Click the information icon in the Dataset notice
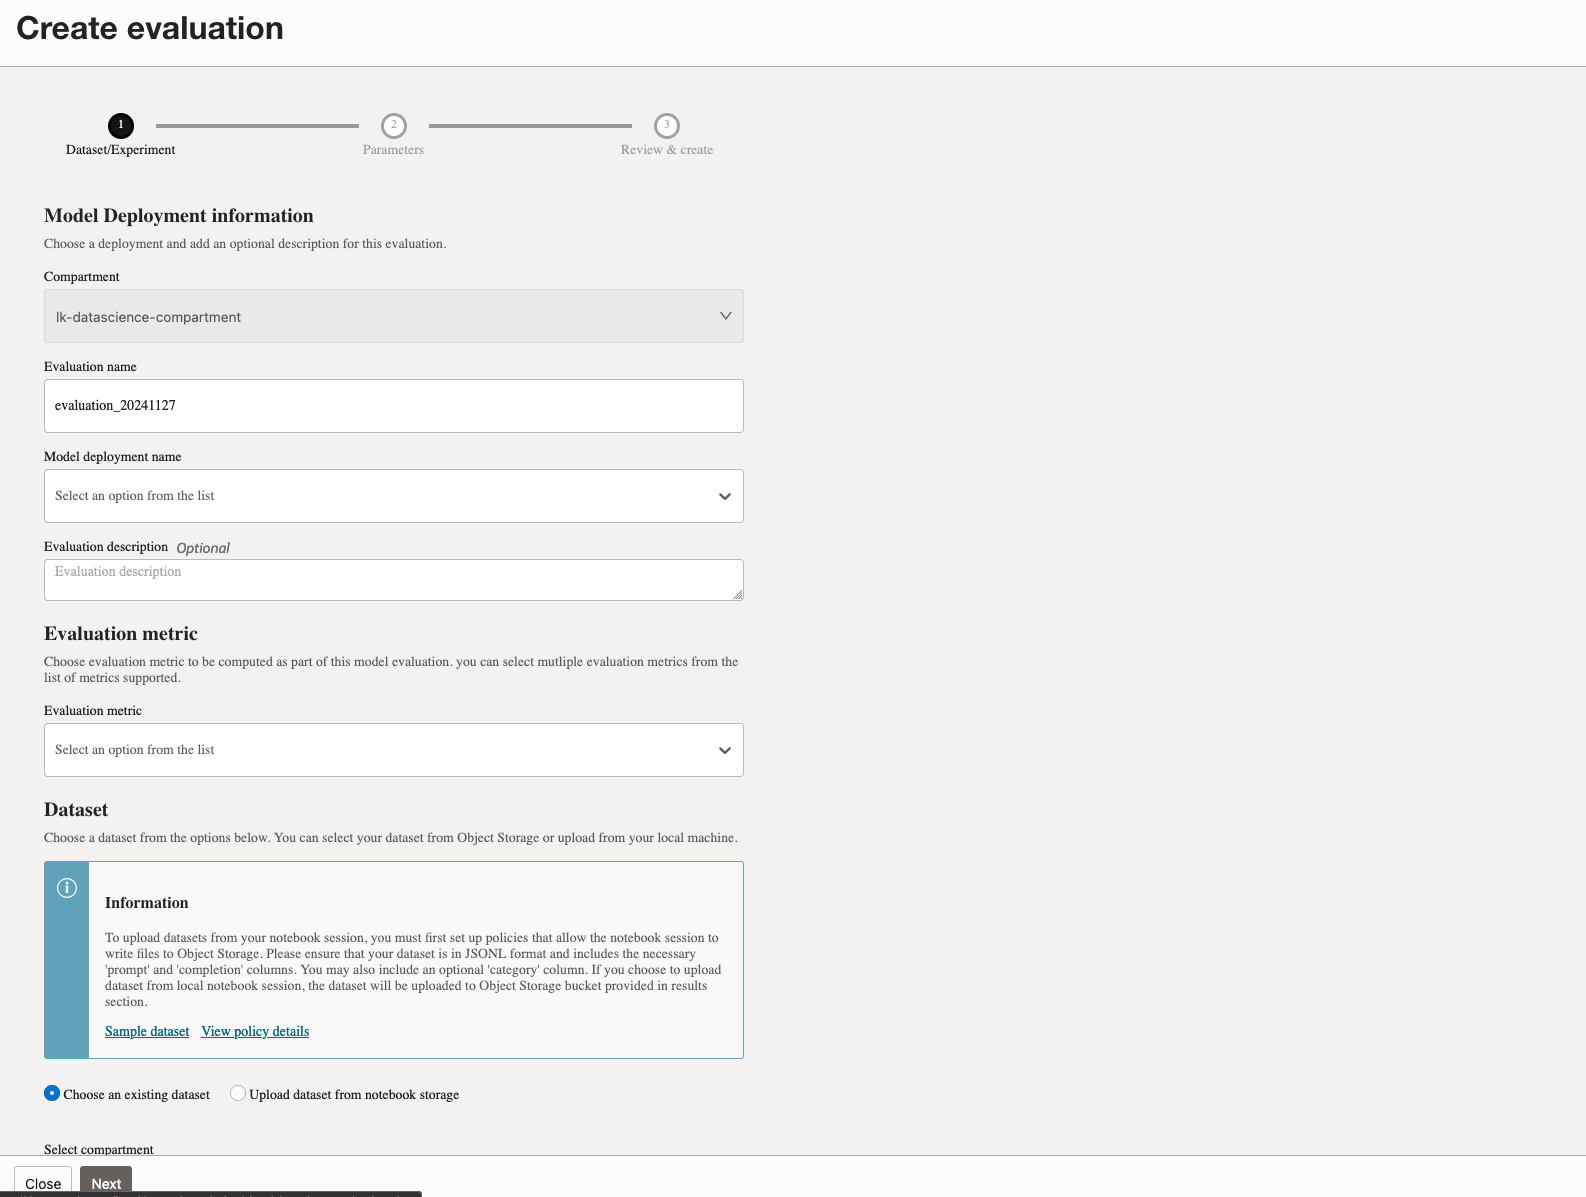This screenshot has height=1197, width=1586. pos(67,888)
